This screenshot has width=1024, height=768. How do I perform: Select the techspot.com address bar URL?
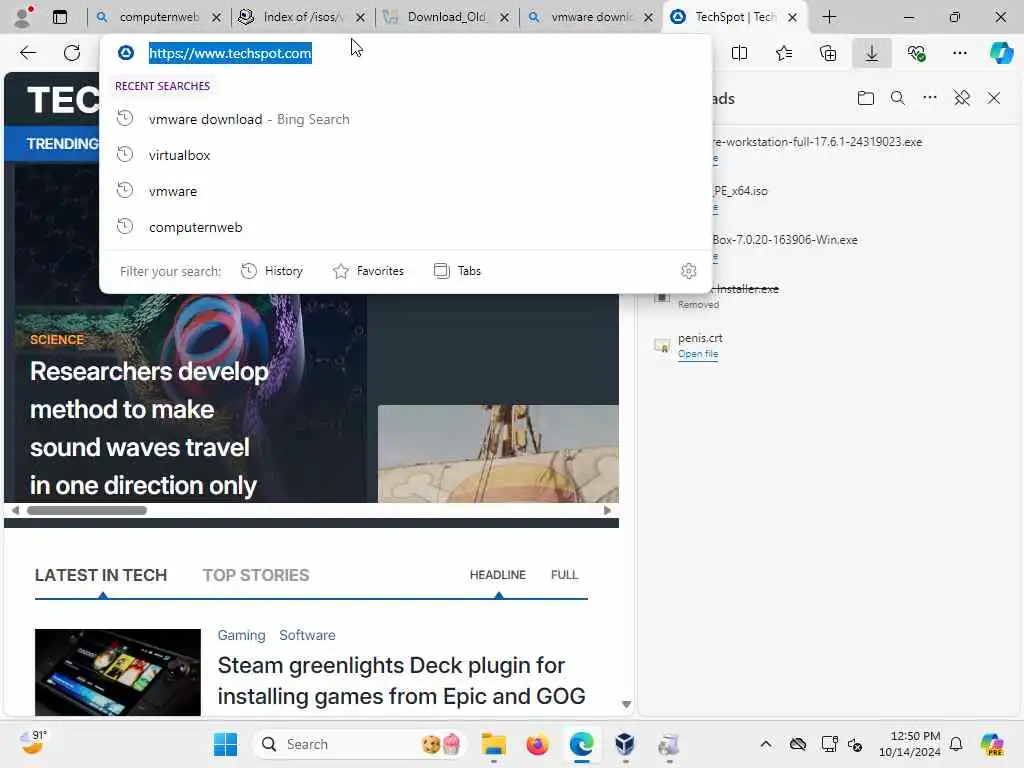click(230, 53)
